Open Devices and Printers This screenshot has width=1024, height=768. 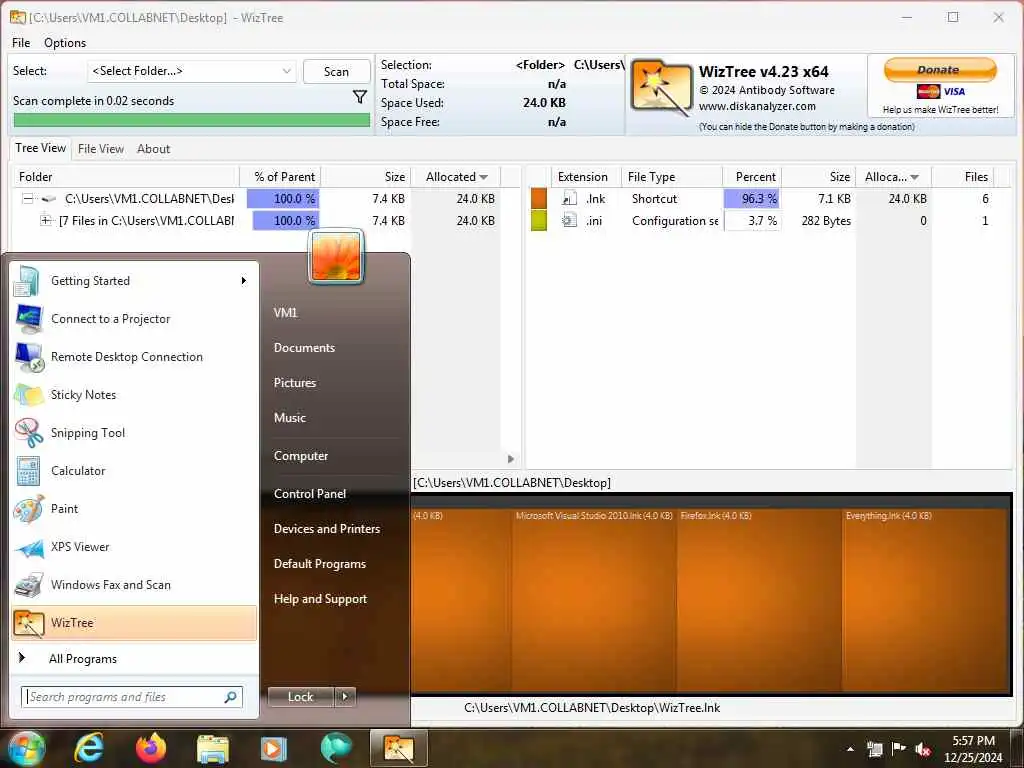(327, 529)
